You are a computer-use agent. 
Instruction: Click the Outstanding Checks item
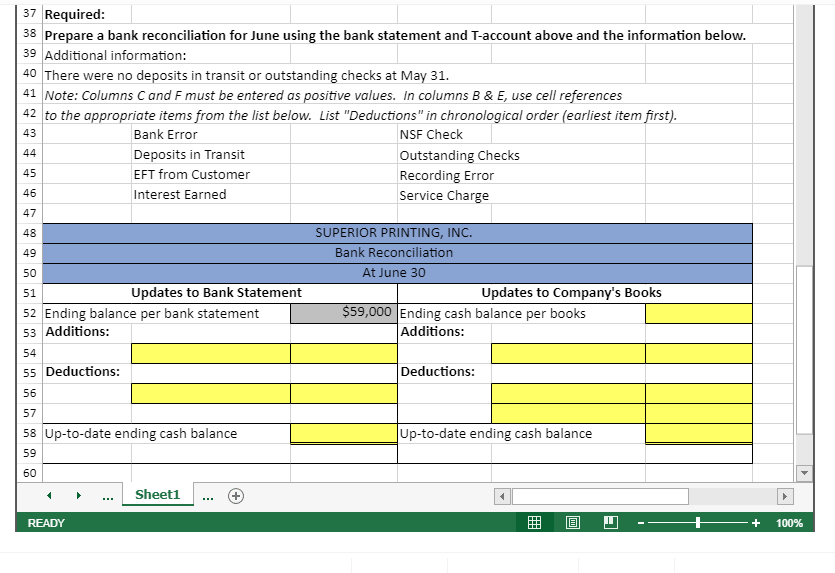[460, 155]
